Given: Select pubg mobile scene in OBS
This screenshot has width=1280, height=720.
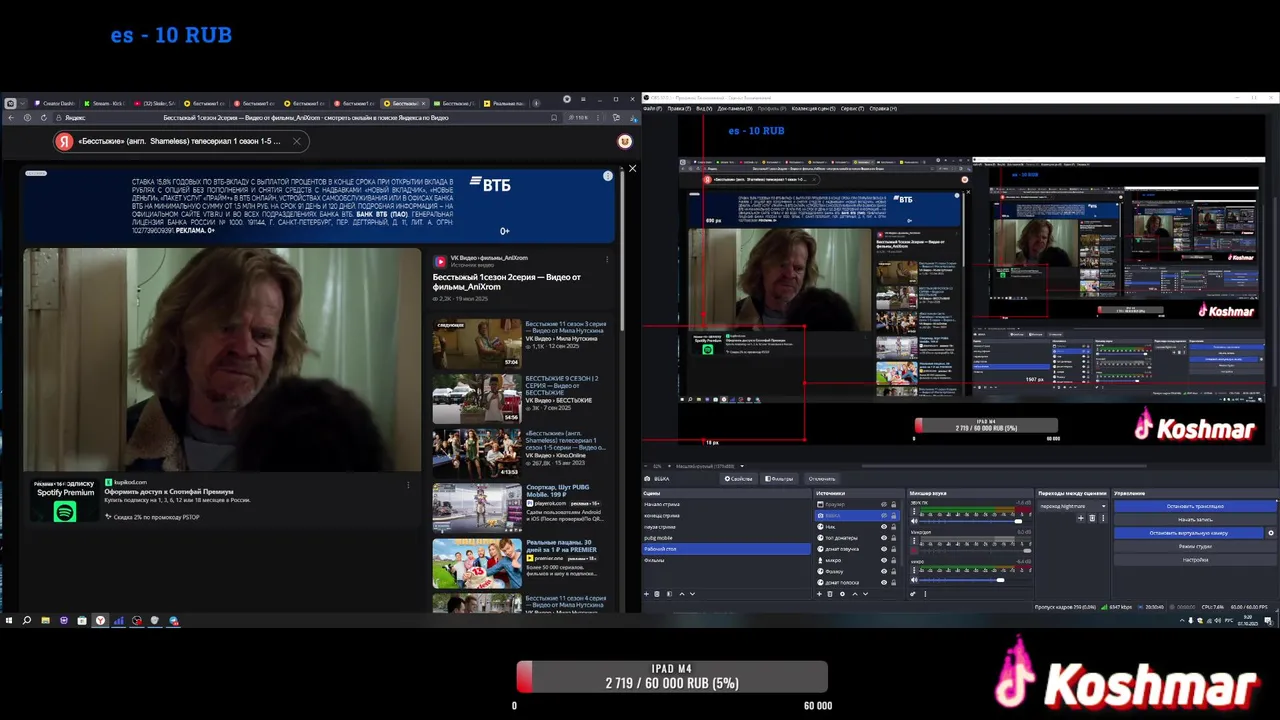Looking at the screenshot, I should pos(725,538).
